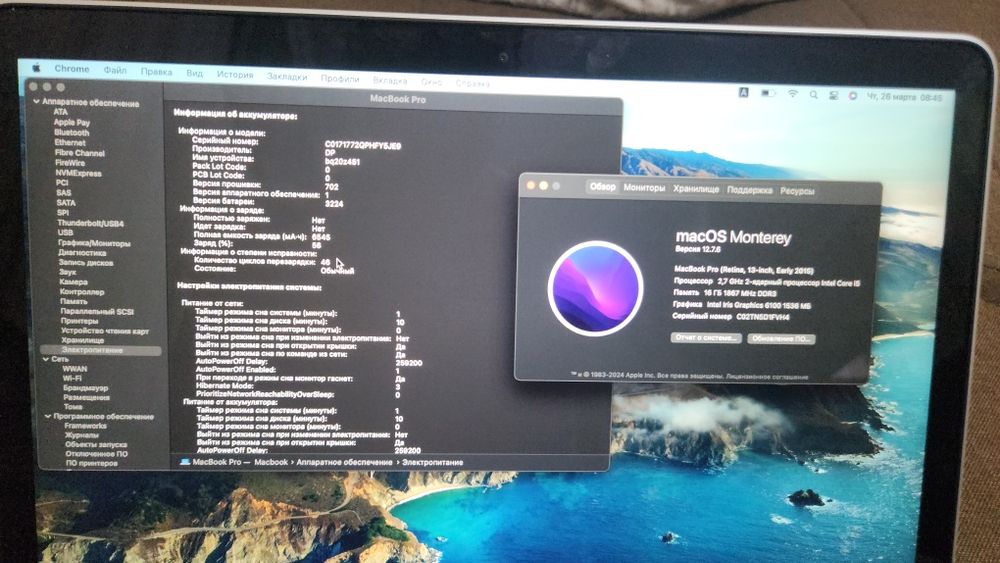The image size is (1000, 563).
Task: Select USB in the sidebar
Action: pyautogui.click(x=65, y=233)
